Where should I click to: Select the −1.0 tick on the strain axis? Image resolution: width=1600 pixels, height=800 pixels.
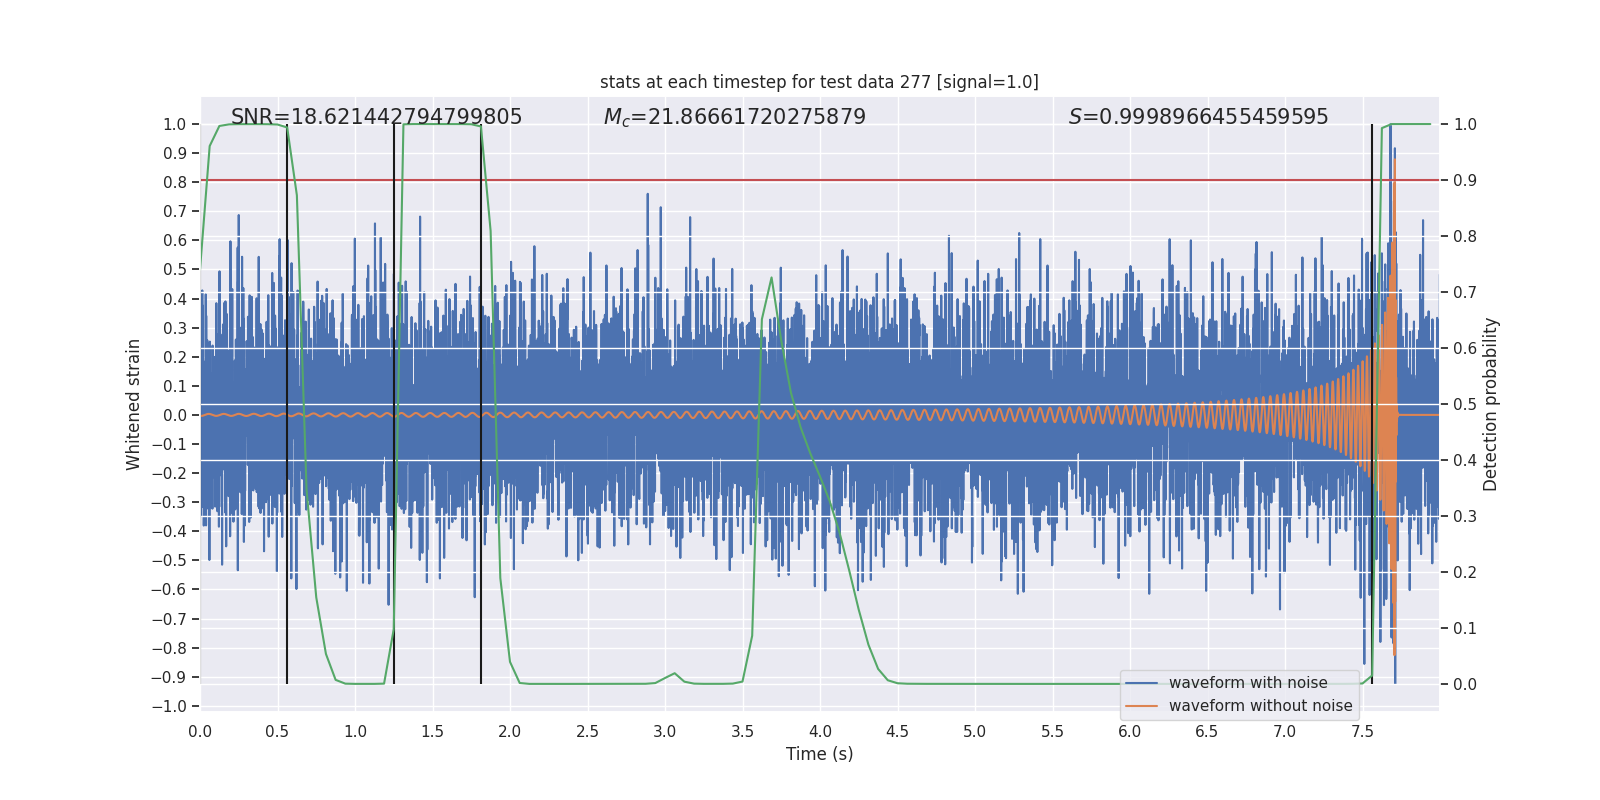coord(169,706)
